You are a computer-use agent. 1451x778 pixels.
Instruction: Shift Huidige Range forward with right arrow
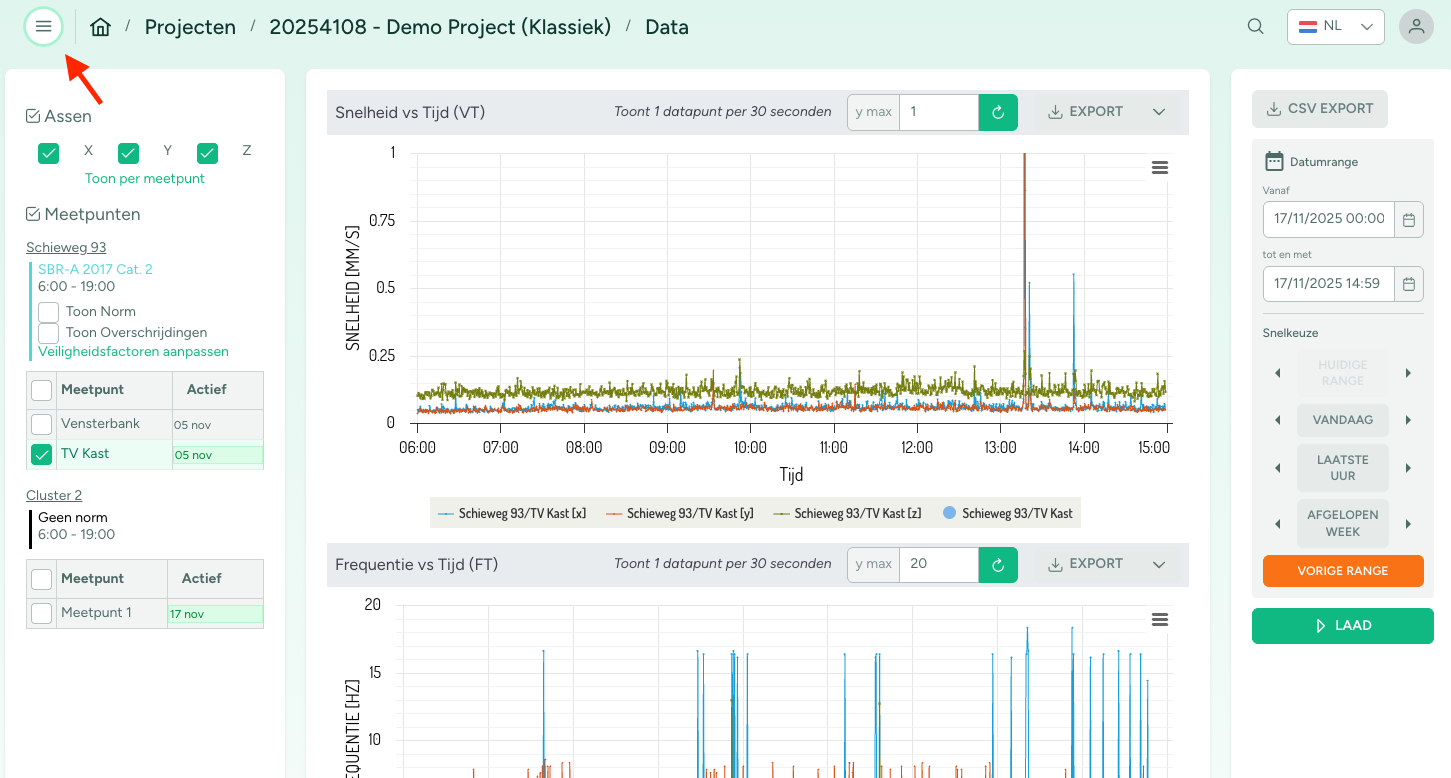point(1408,373)
